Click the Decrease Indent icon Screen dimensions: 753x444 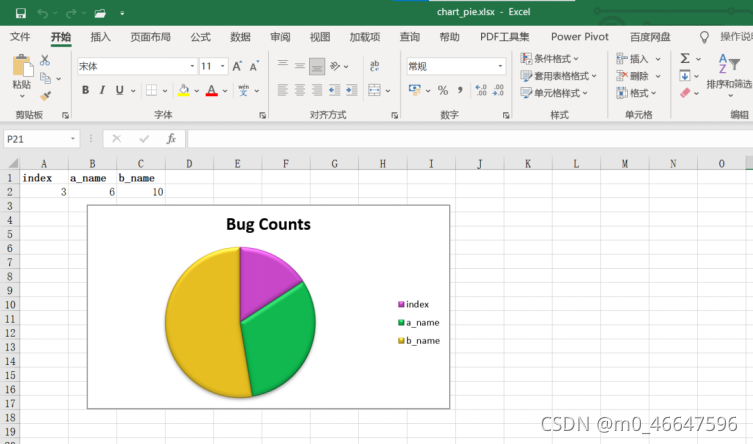point(334,90)
